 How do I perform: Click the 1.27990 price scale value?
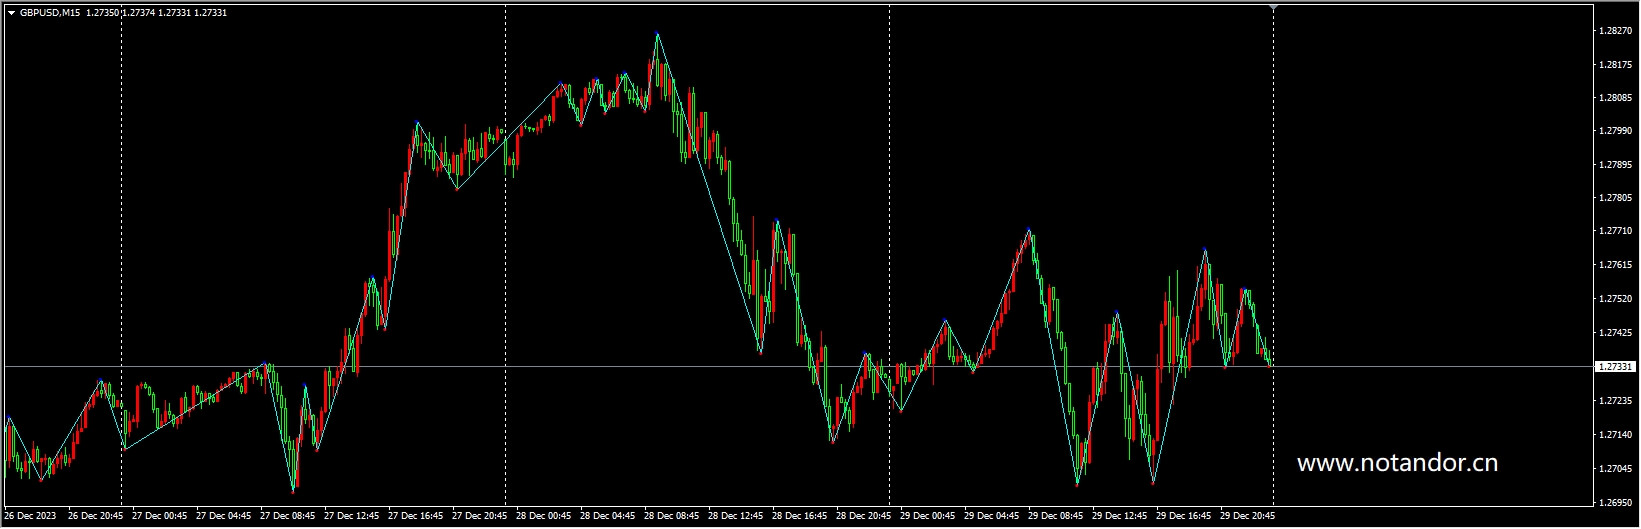(x=1616, y=131)
